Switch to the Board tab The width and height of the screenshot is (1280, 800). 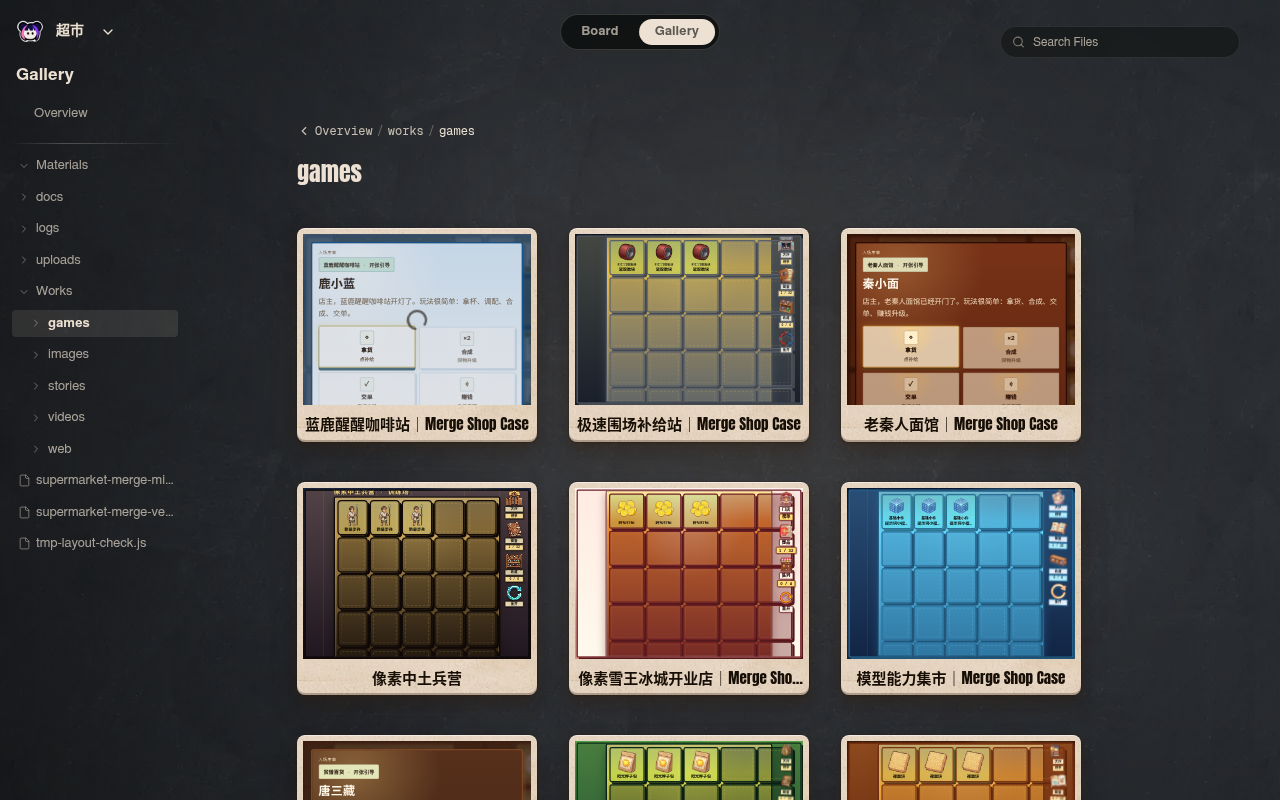pyautogui.click(x=600, y=31)
